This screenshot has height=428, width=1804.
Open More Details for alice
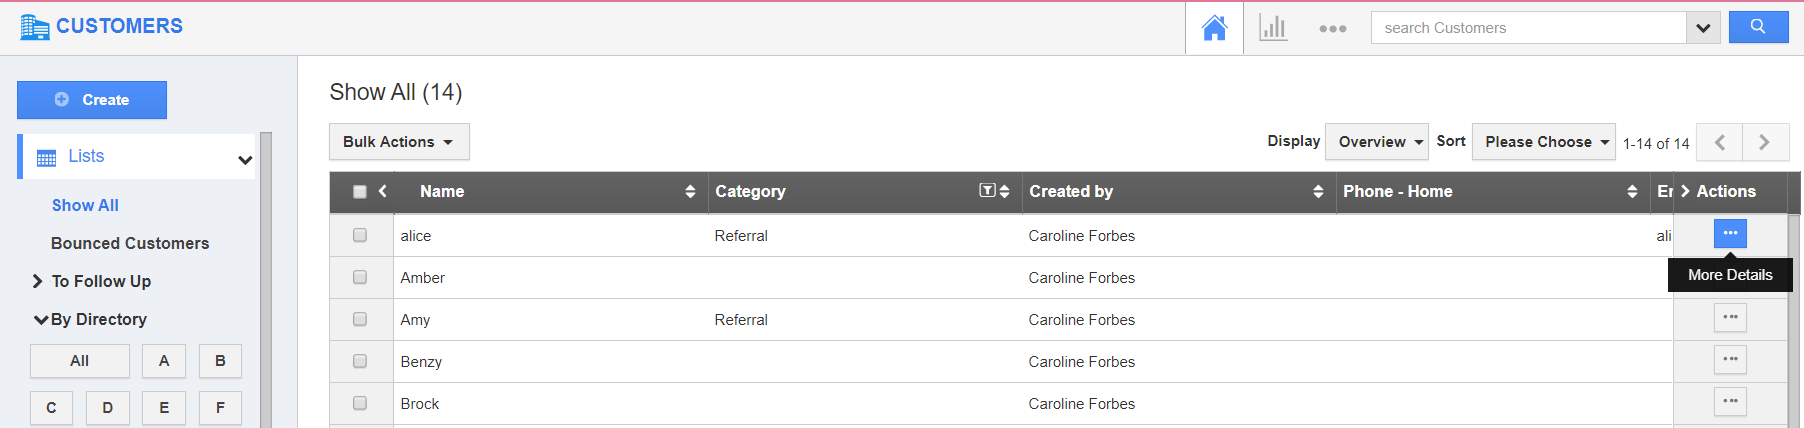(1730, 234)
